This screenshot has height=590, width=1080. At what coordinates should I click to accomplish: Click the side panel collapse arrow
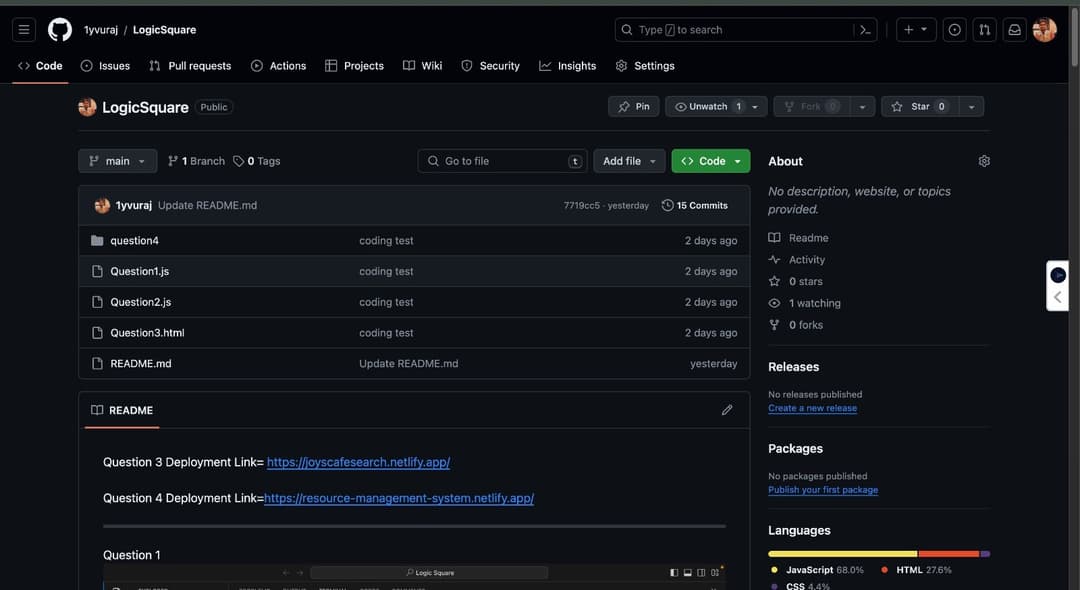pyautogui.click(x=1057, y=297)
